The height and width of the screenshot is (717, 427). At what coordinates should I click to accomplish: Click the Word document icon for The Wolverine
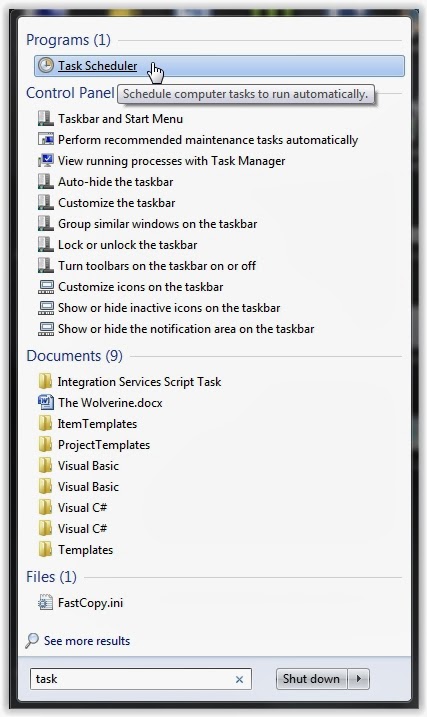tap(45, 402)
